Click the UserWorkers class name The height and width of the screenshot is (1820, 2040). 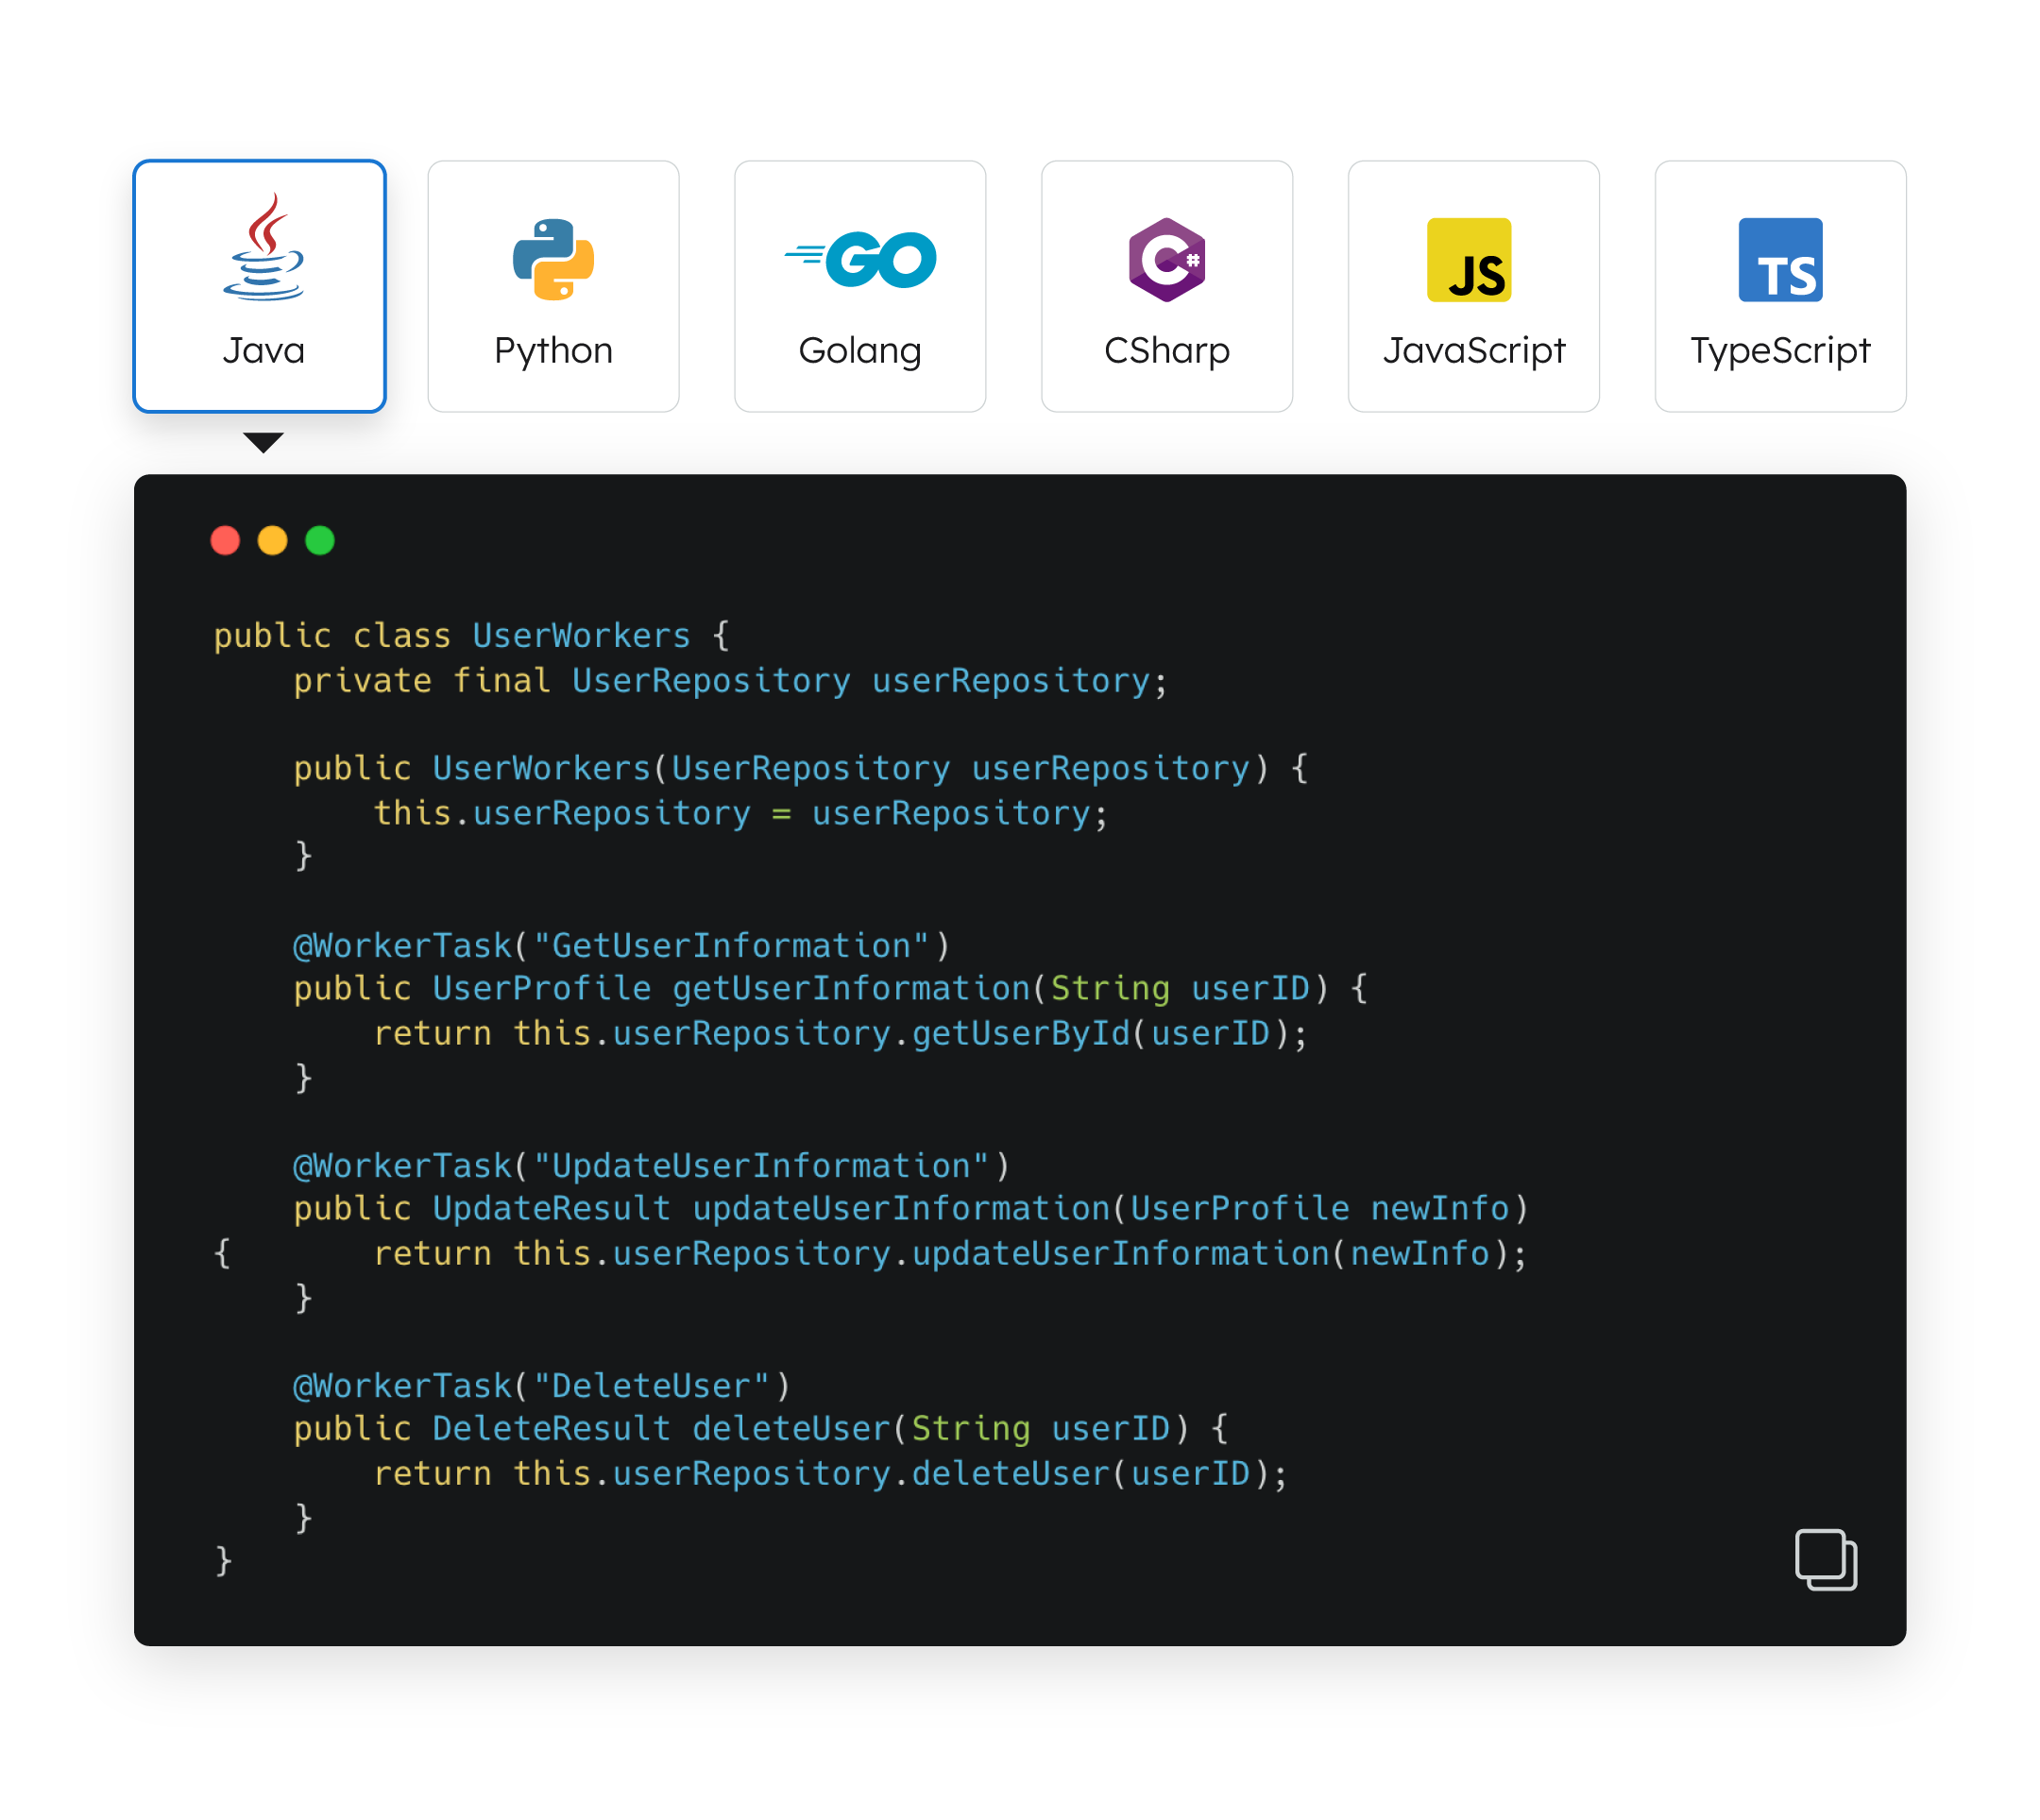point(581,635)
